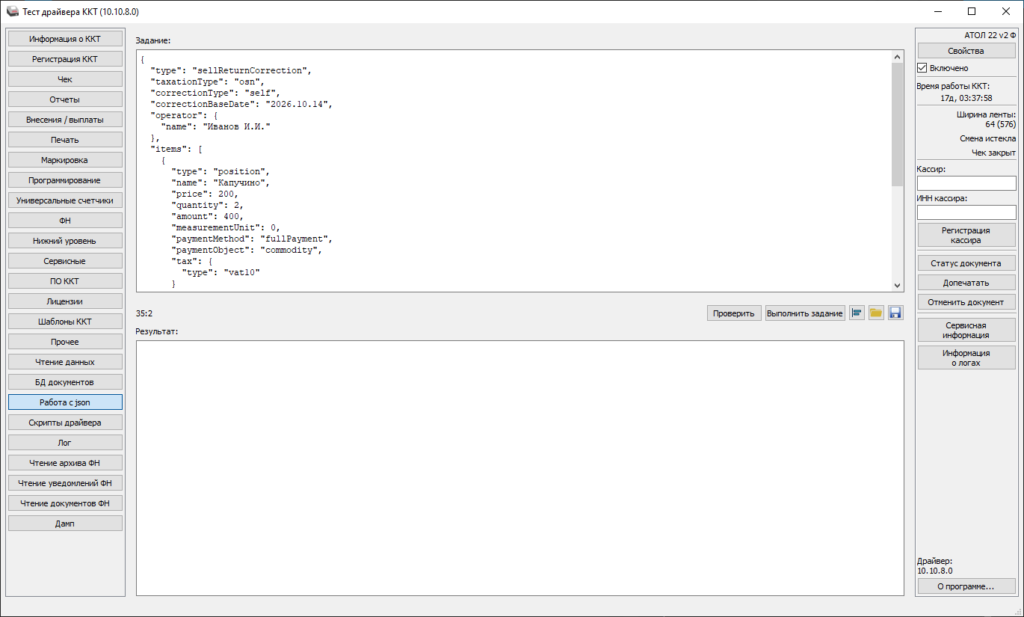Go to the "Чек" section
Screen dimensions: 1024x617
point(65,80)
